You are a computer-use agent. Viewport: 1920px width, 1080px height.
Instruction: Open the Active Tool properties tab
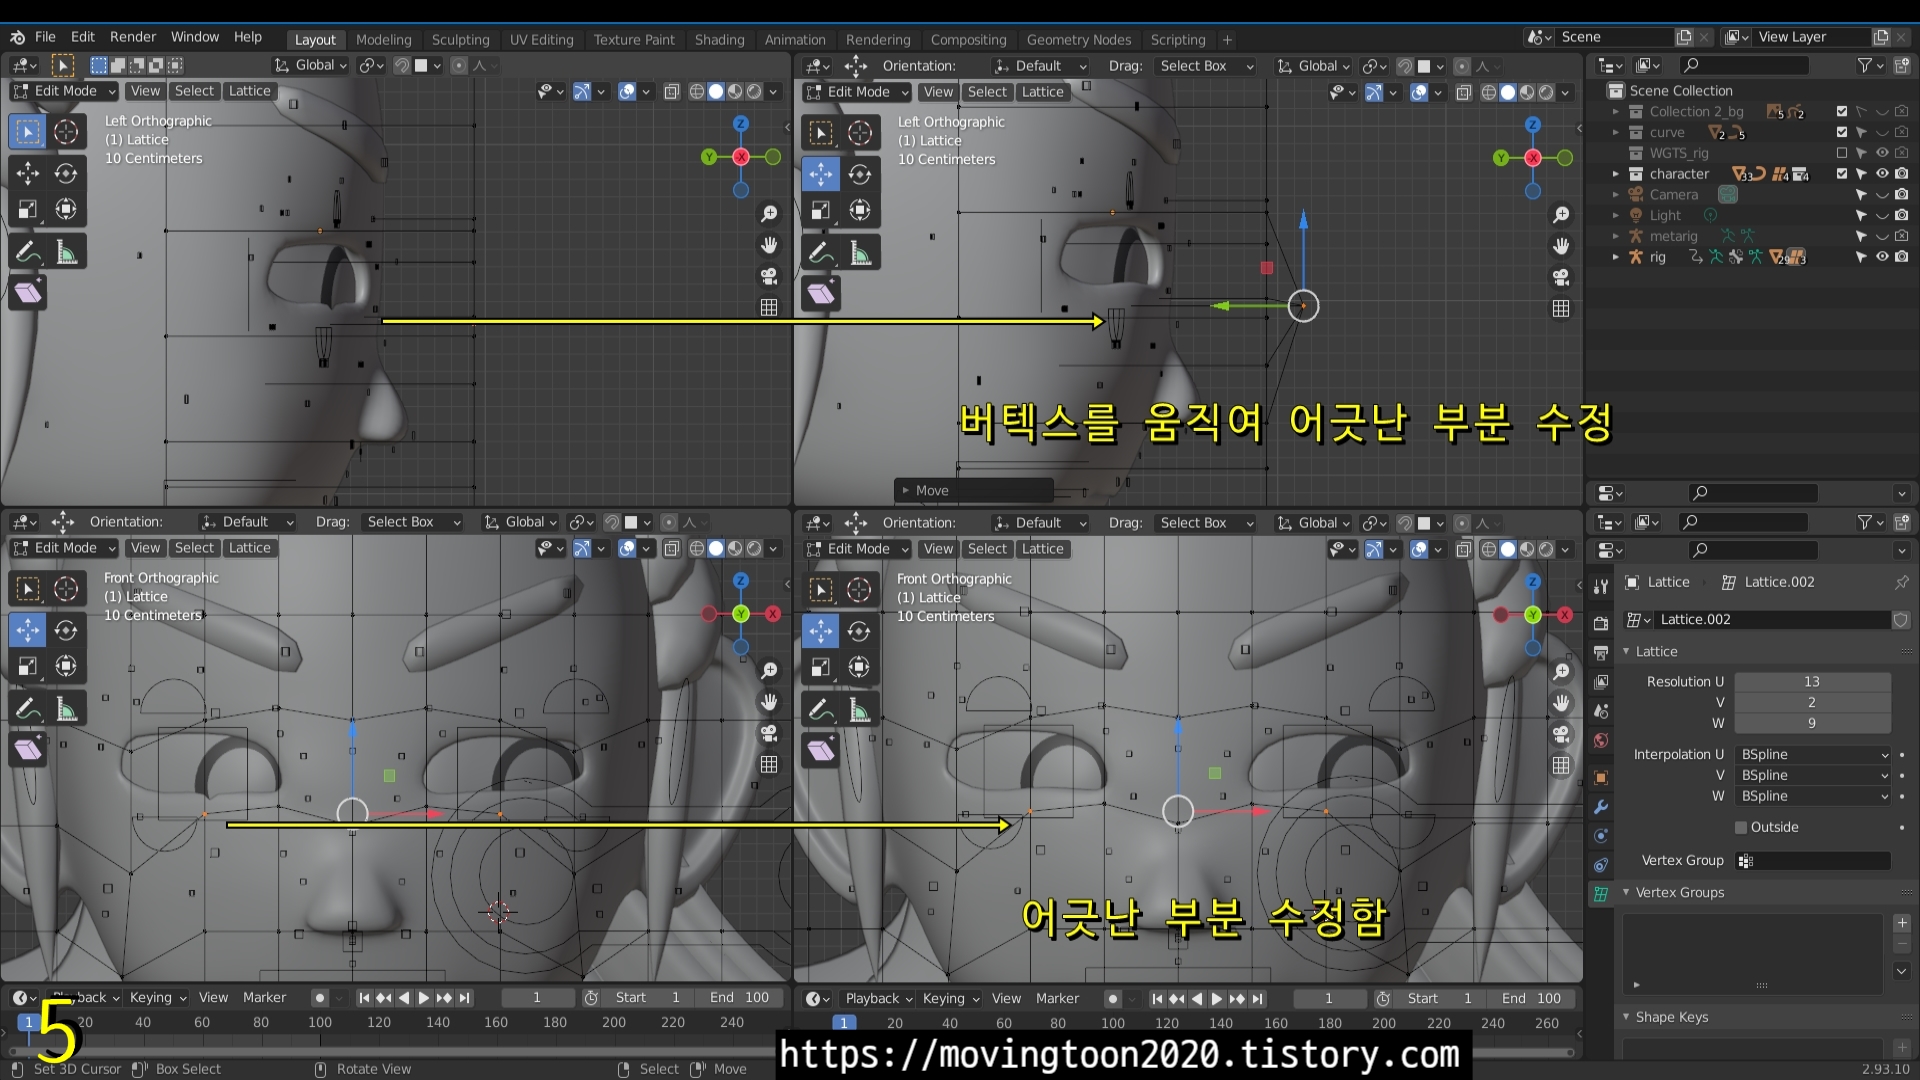click(1601, 587)
